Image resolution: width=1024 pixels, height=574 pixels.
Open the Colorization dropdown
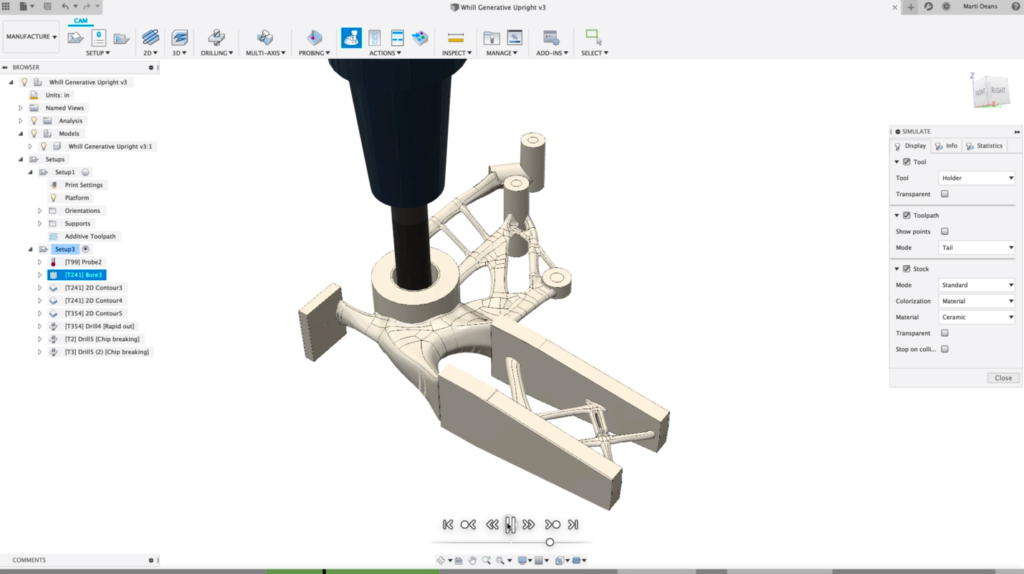[977, 301]
